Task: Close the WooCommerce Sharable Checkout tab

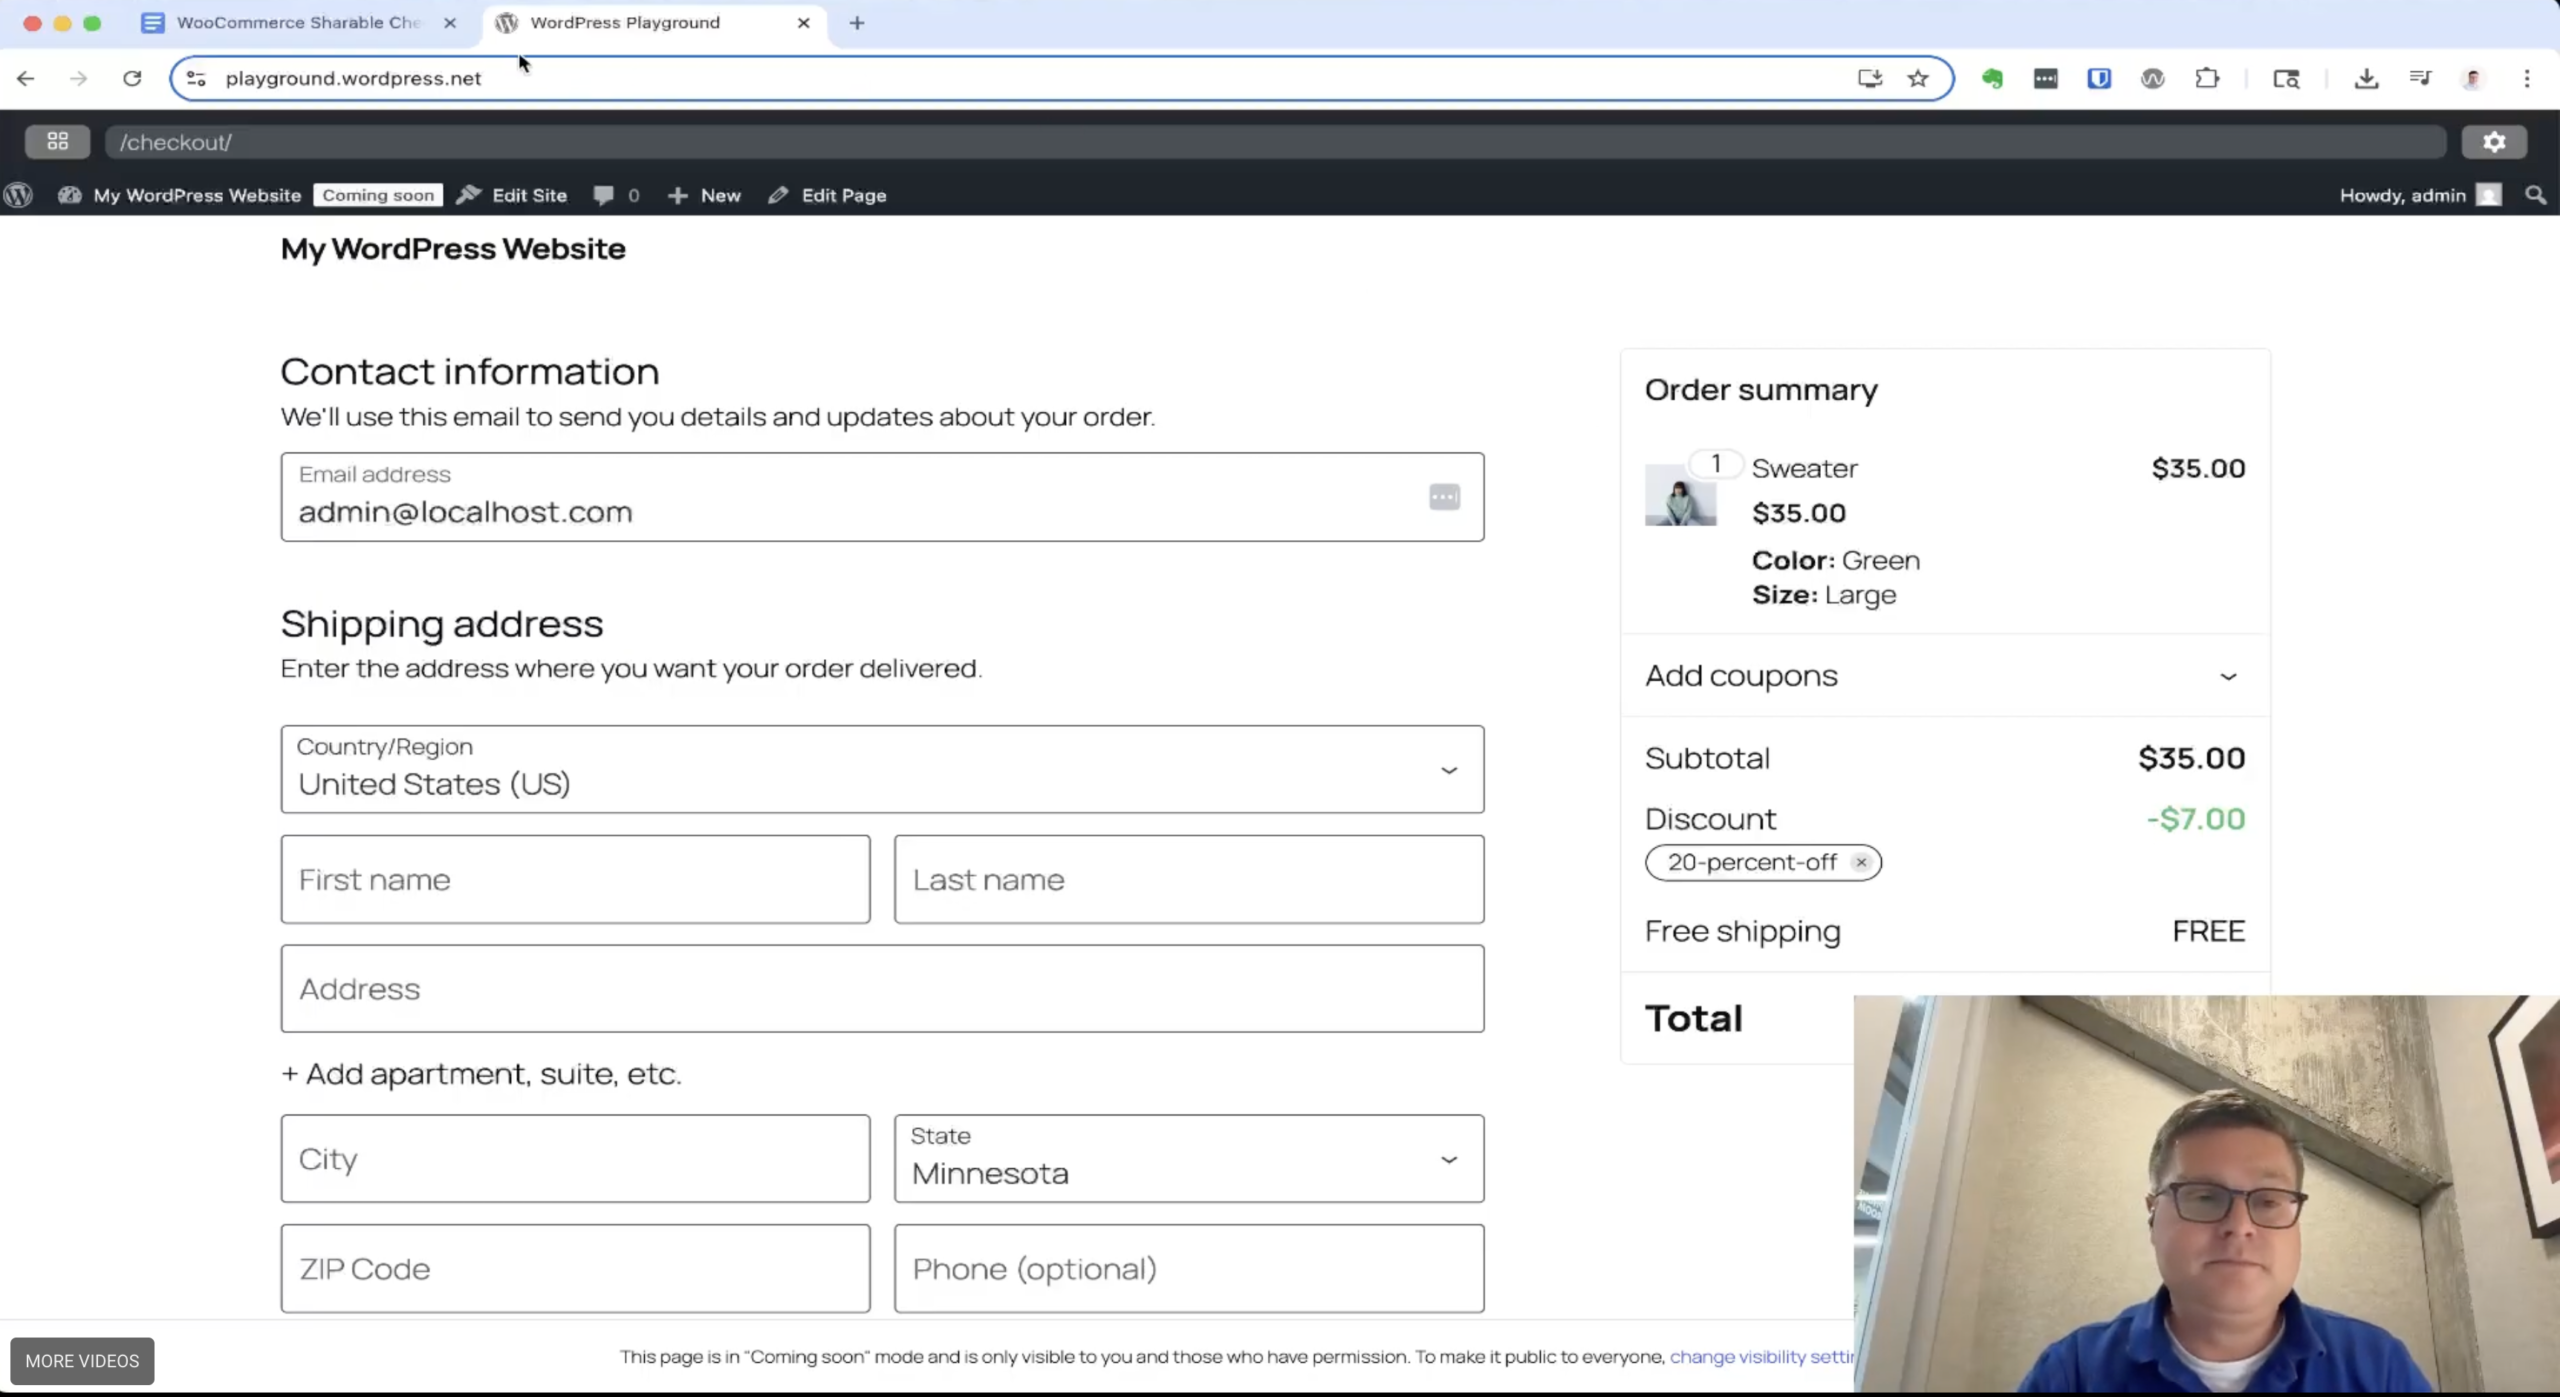Action: pos(450,23)
